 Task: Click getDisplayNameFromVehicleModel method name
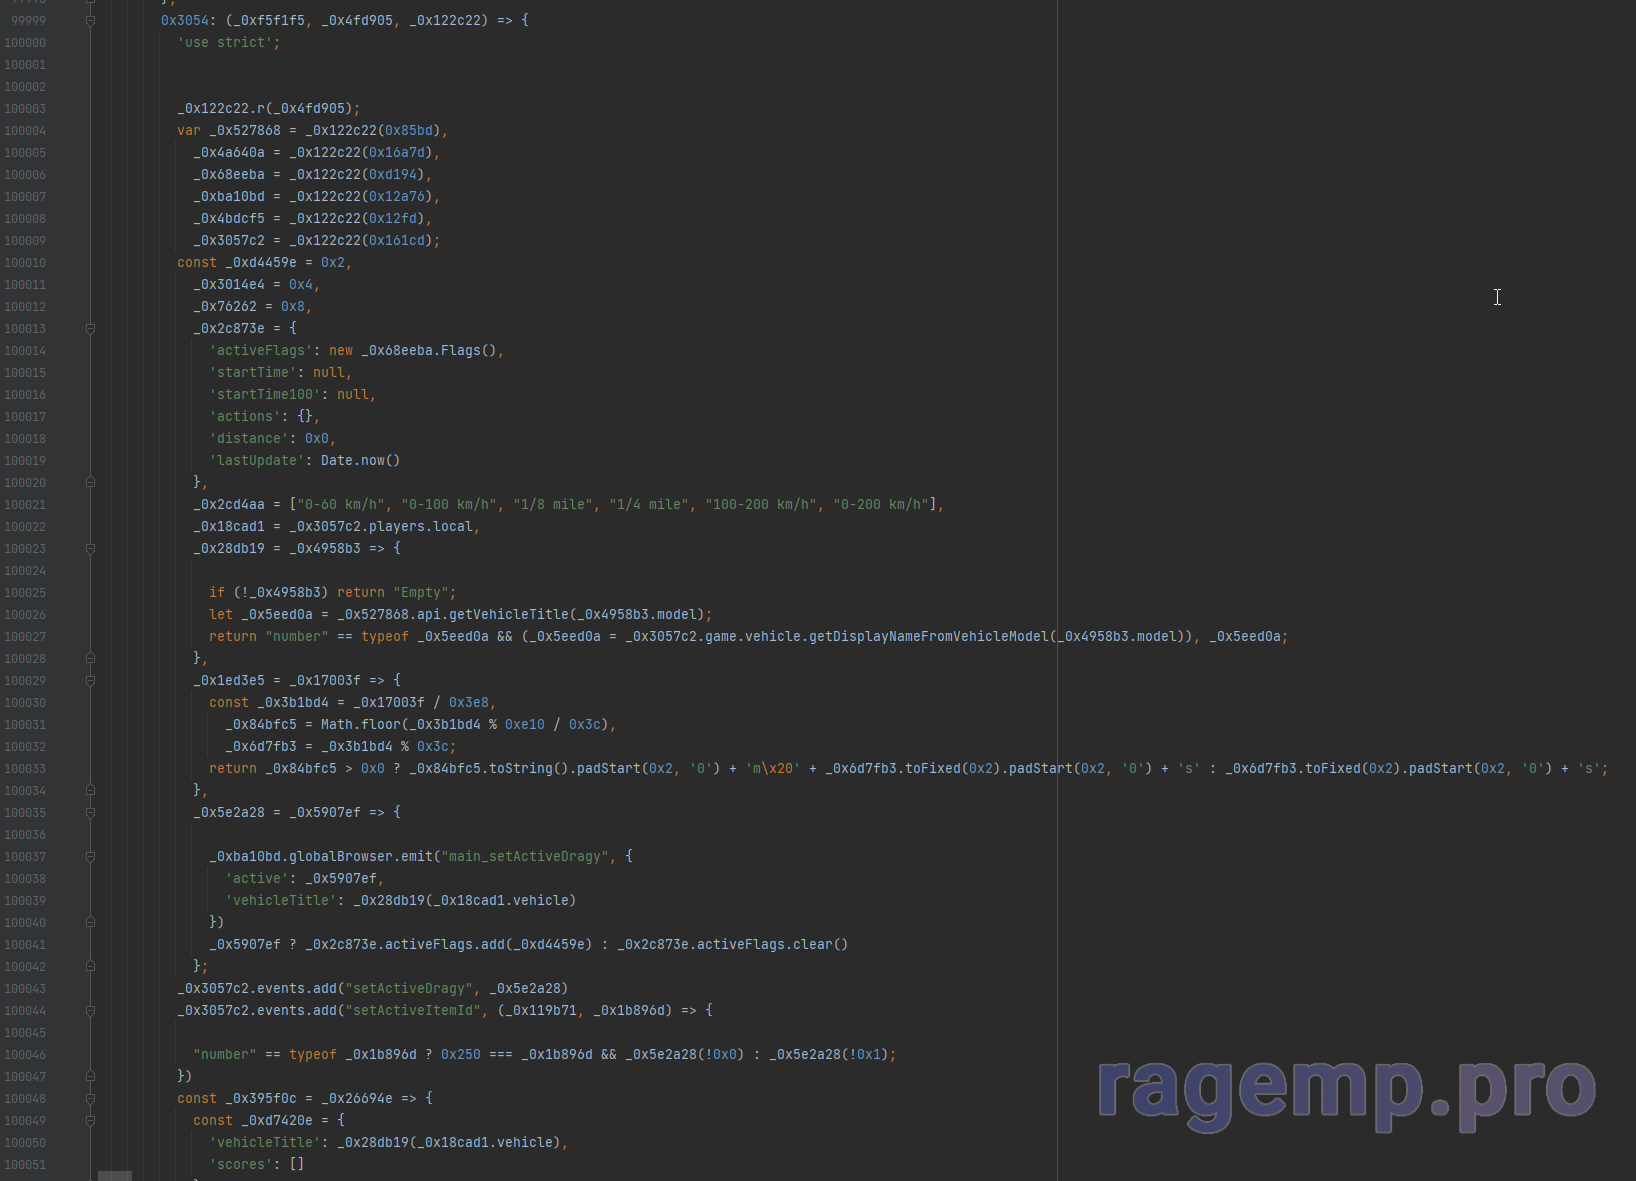pos(929,636)
